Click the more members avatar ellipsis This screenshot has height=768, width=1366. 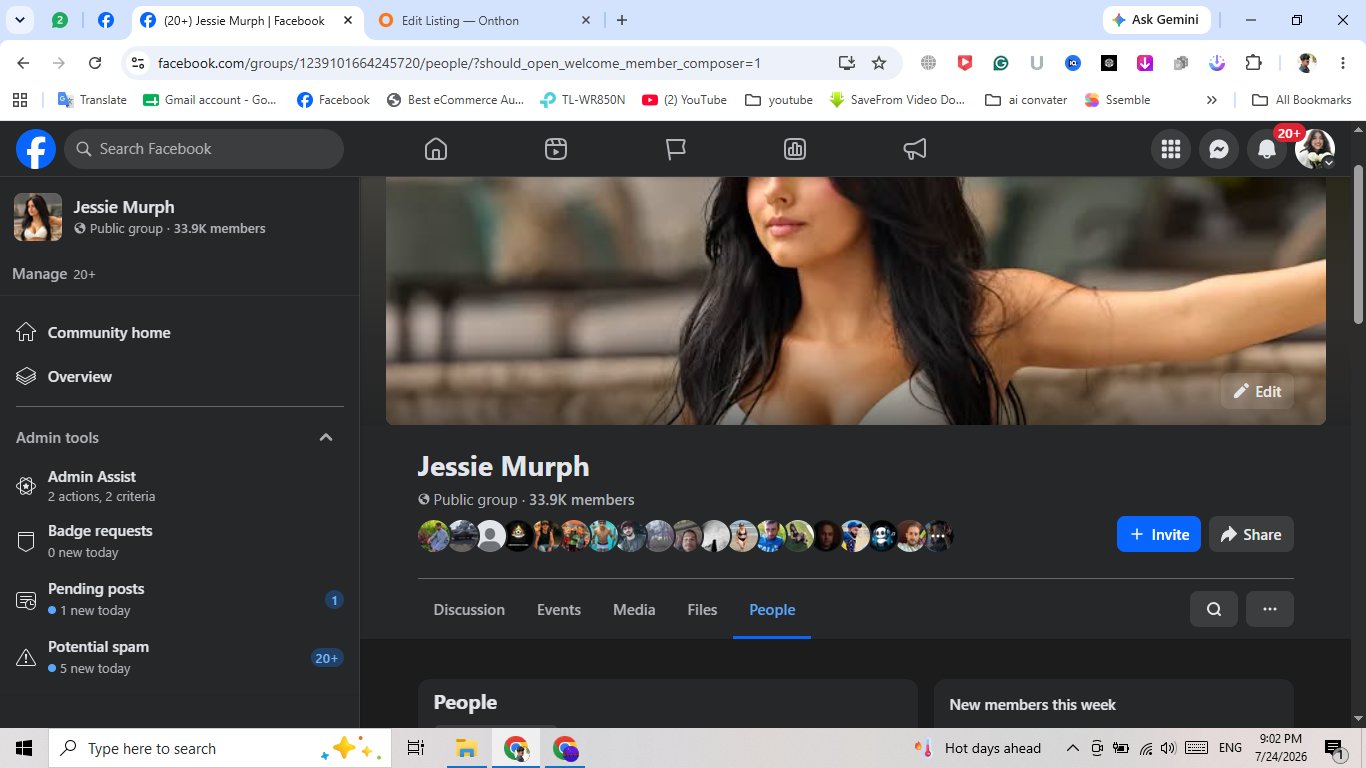[938, 536]
